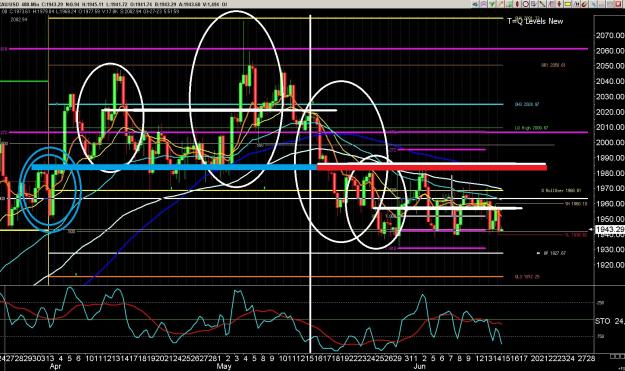
Task: Click the 'Apr' month label on time axis
Action: point(55,366)
